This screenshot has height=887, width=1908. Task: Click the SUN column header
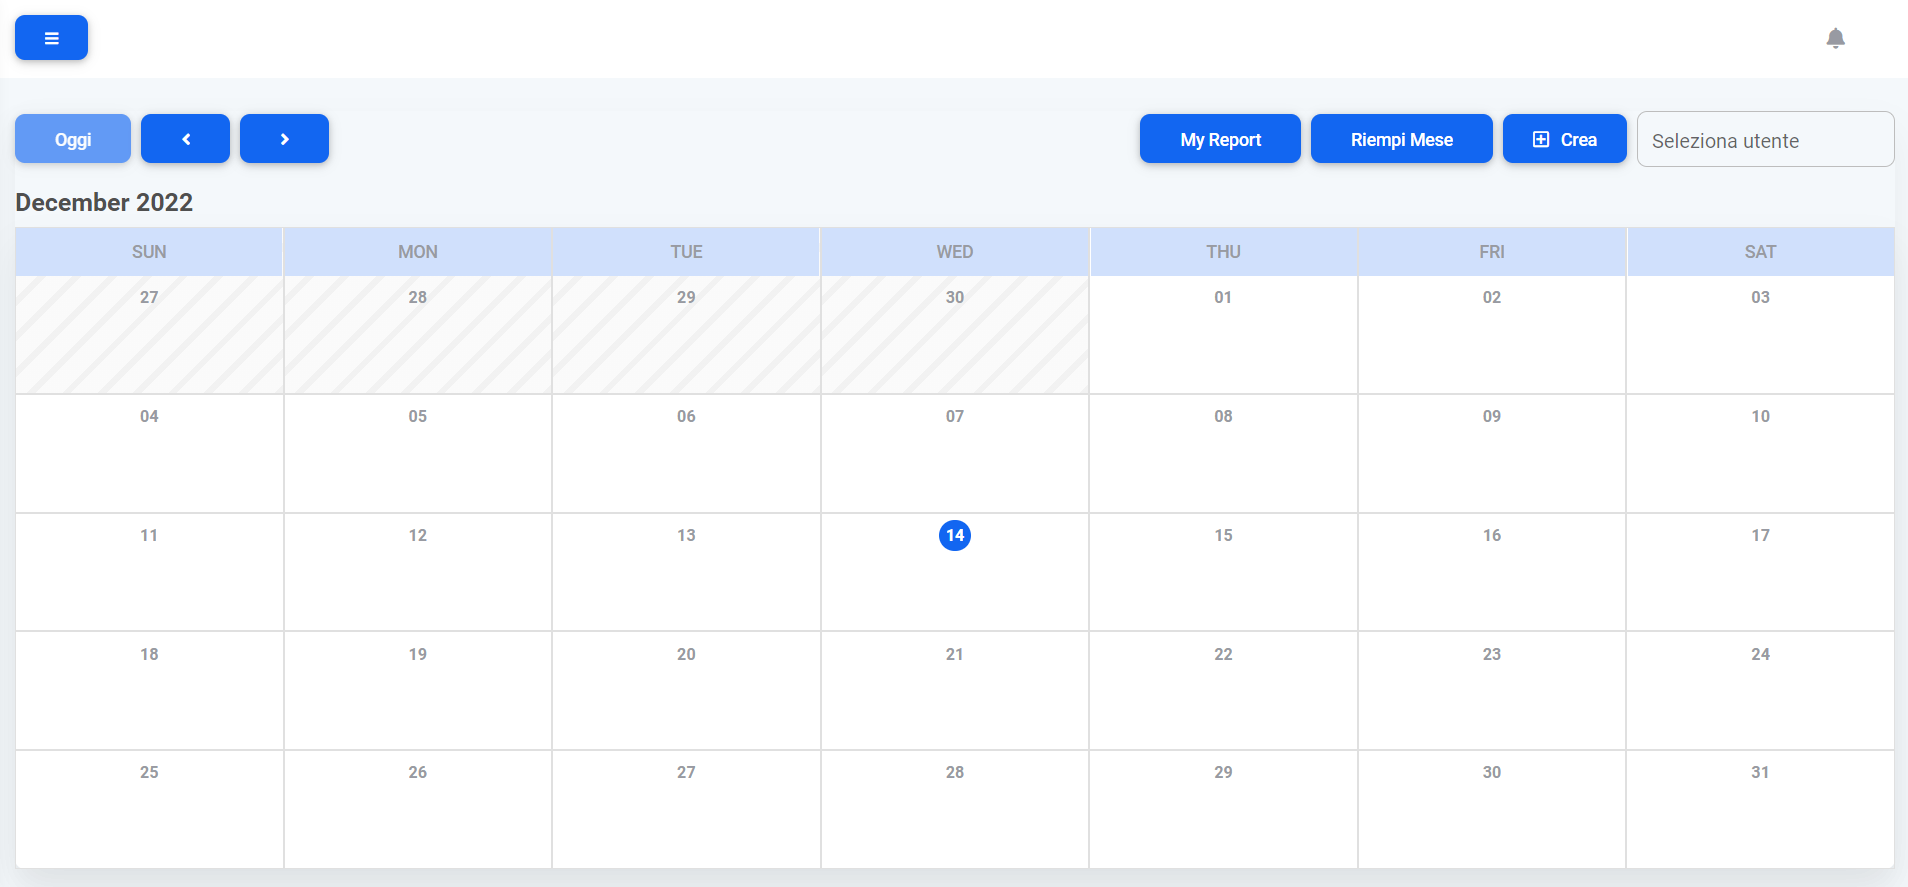[x=149, y=252]
